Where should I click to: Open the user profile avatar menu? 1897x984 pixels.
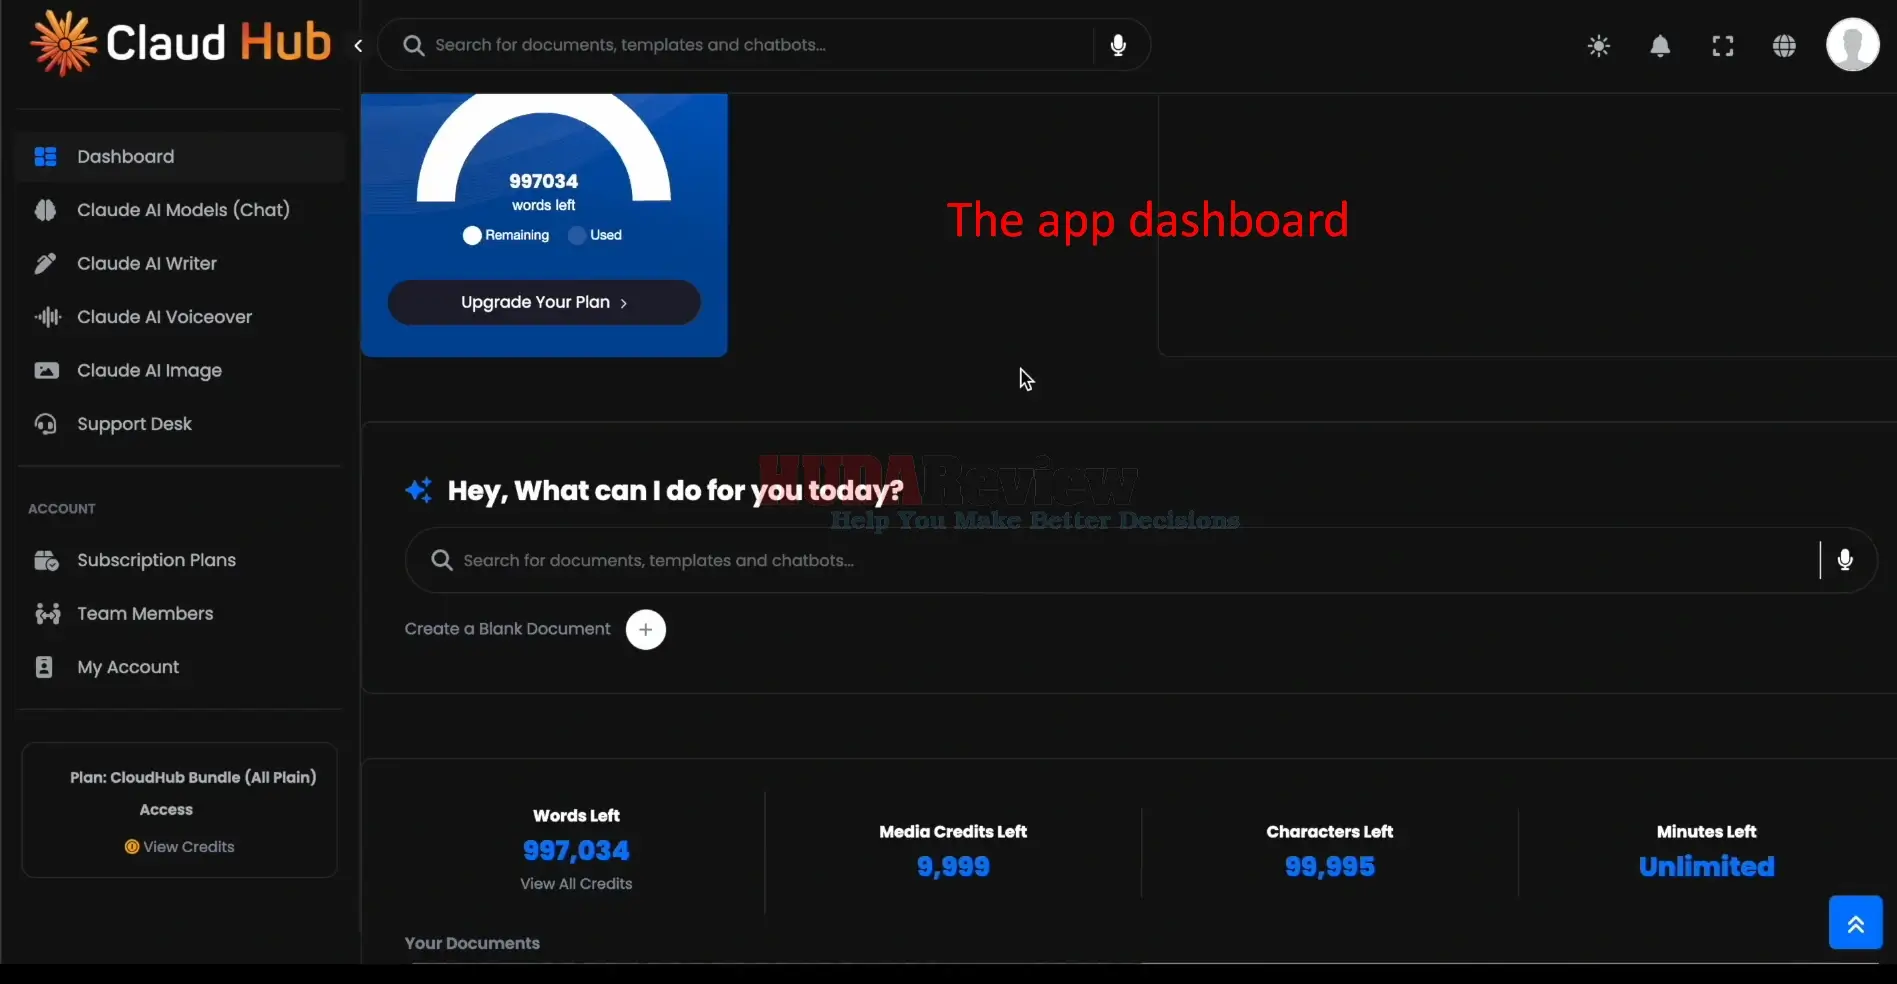1852,45
